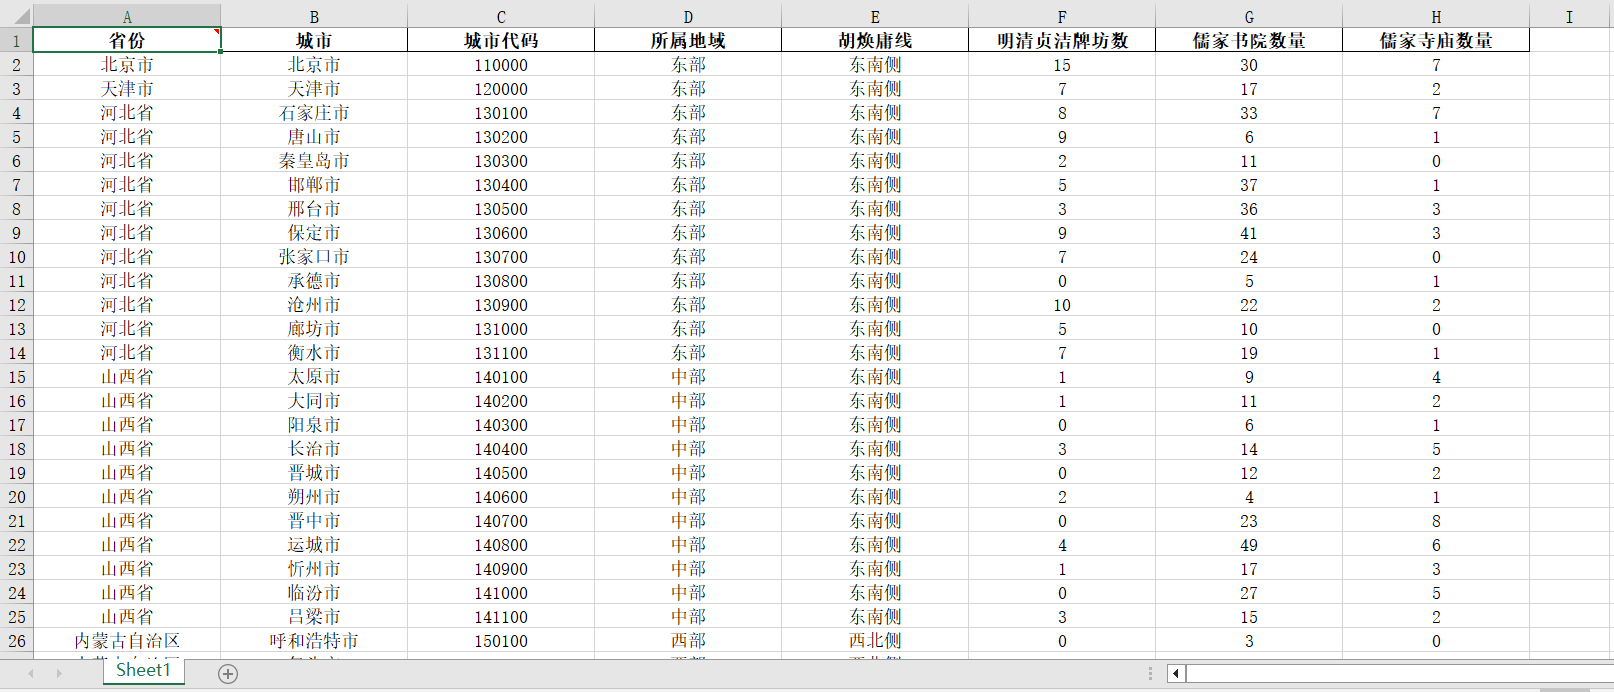1614x692 pixels.
Task: Select row 20 header
Action: (x=17, y=497)
